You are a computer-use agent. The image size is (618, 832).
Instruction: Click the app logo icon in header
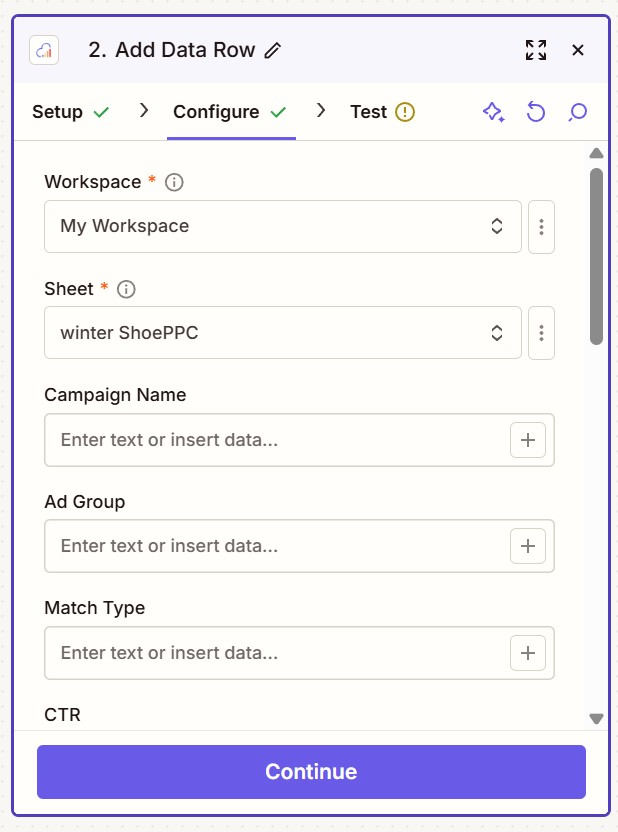[x=44, y=50]
